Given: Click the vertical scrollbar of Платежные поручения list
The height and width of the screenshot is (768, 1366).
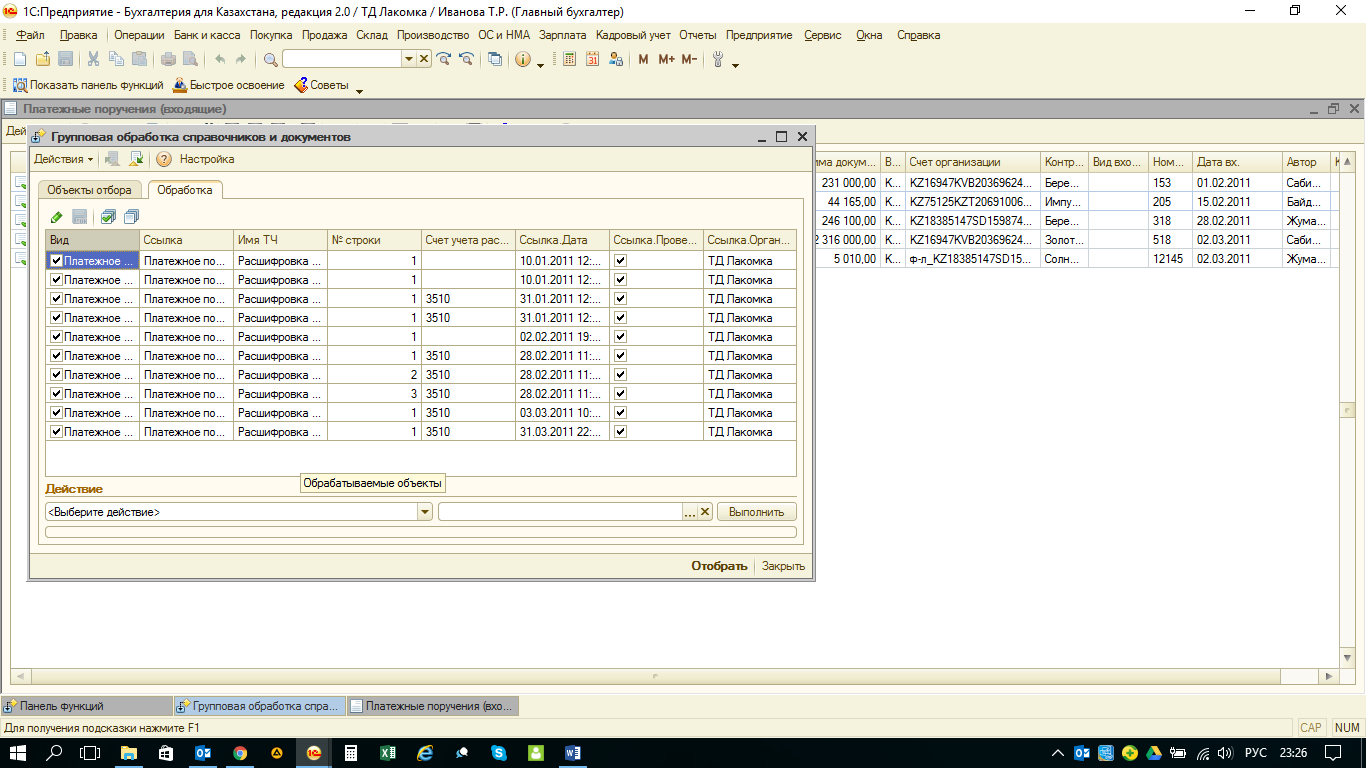Looking at the screenshot, I should [1347, 409].
